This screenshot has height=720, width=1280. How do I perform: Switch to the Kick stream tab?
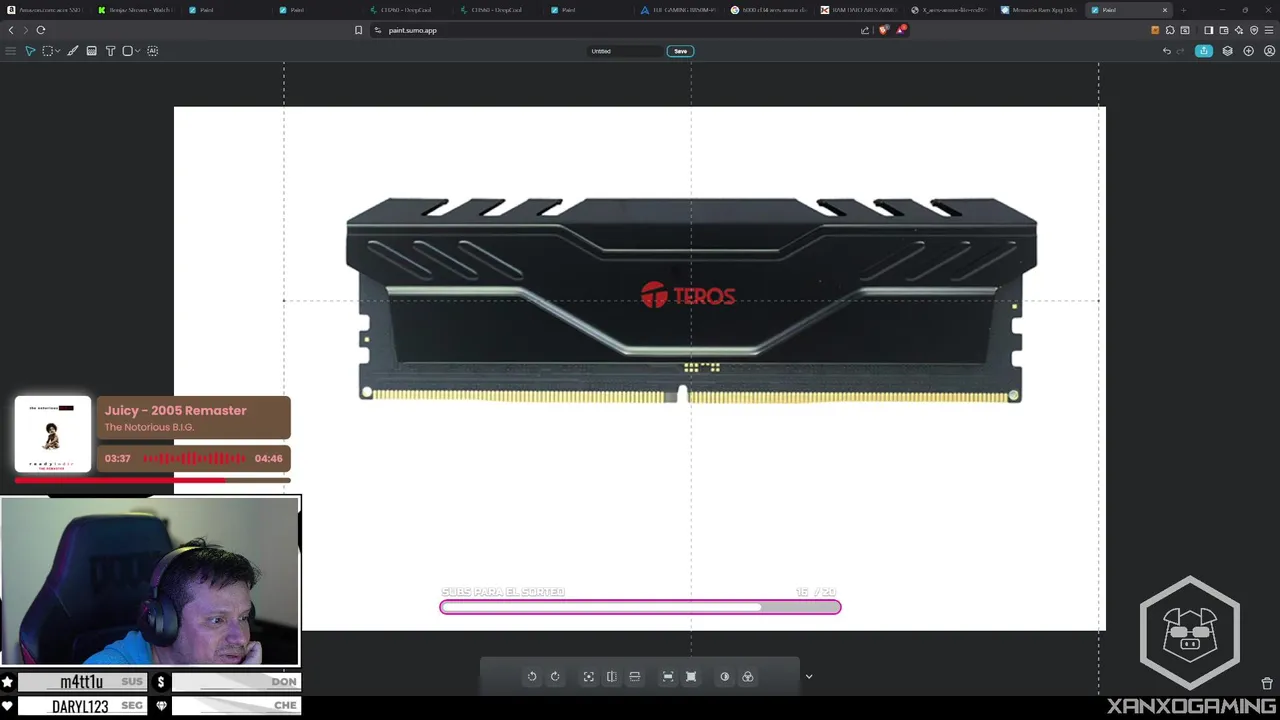point(135,10)
